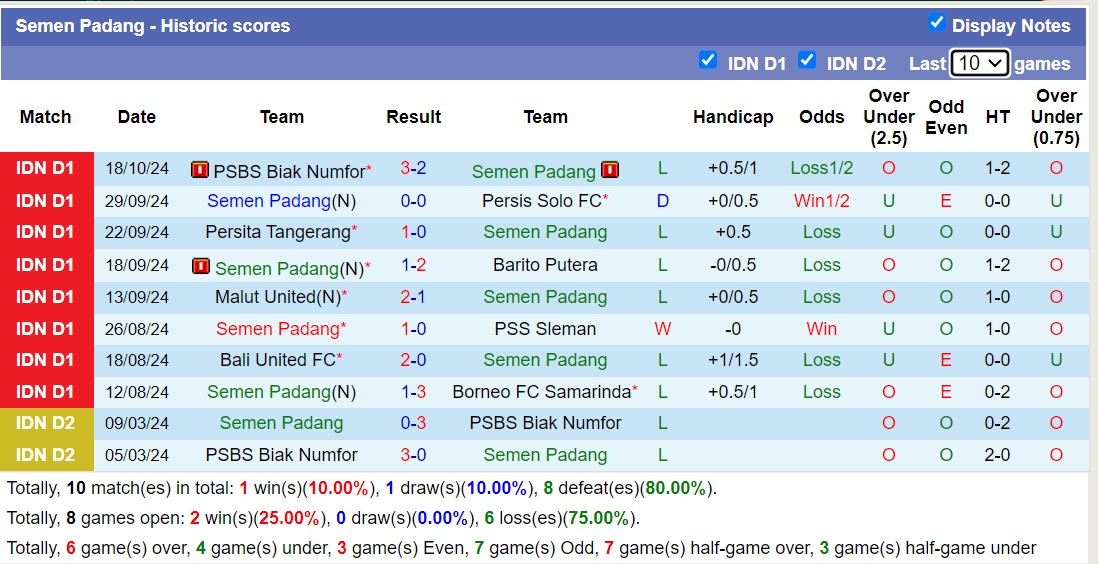Click the 0-3 result on 09/03/24

coord(414,423)
